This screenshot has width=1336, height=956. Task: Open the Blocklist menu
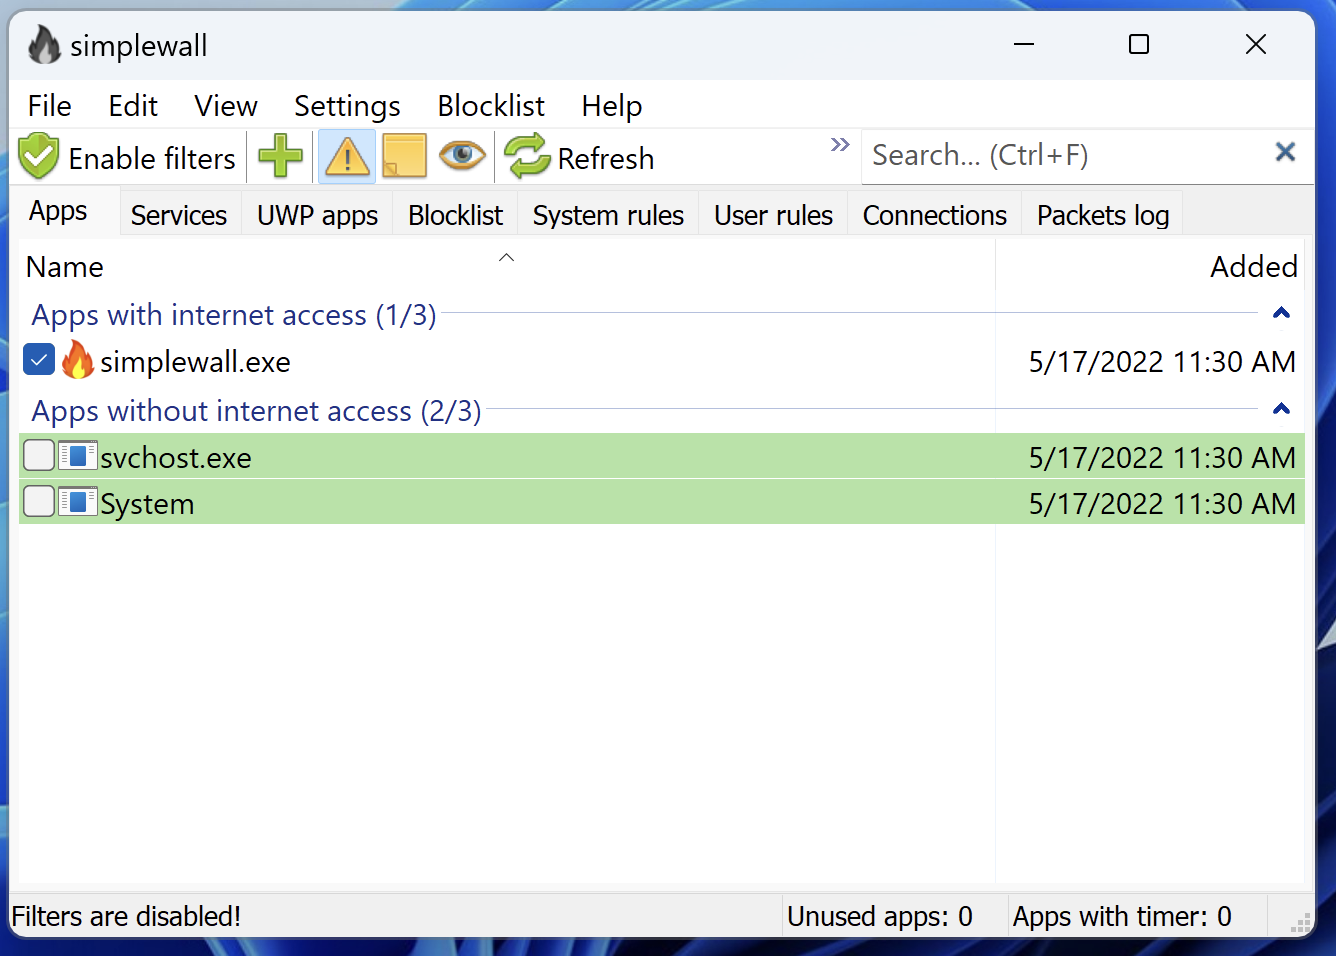point(490,105)
